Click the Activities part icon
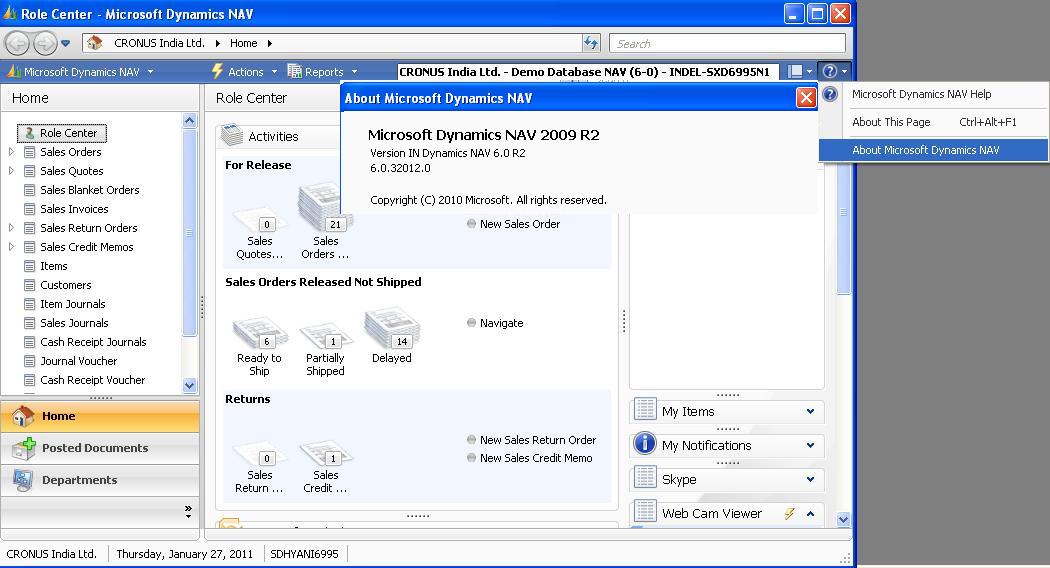Viewport: 1050px width, 568px height. pos(232,135)
